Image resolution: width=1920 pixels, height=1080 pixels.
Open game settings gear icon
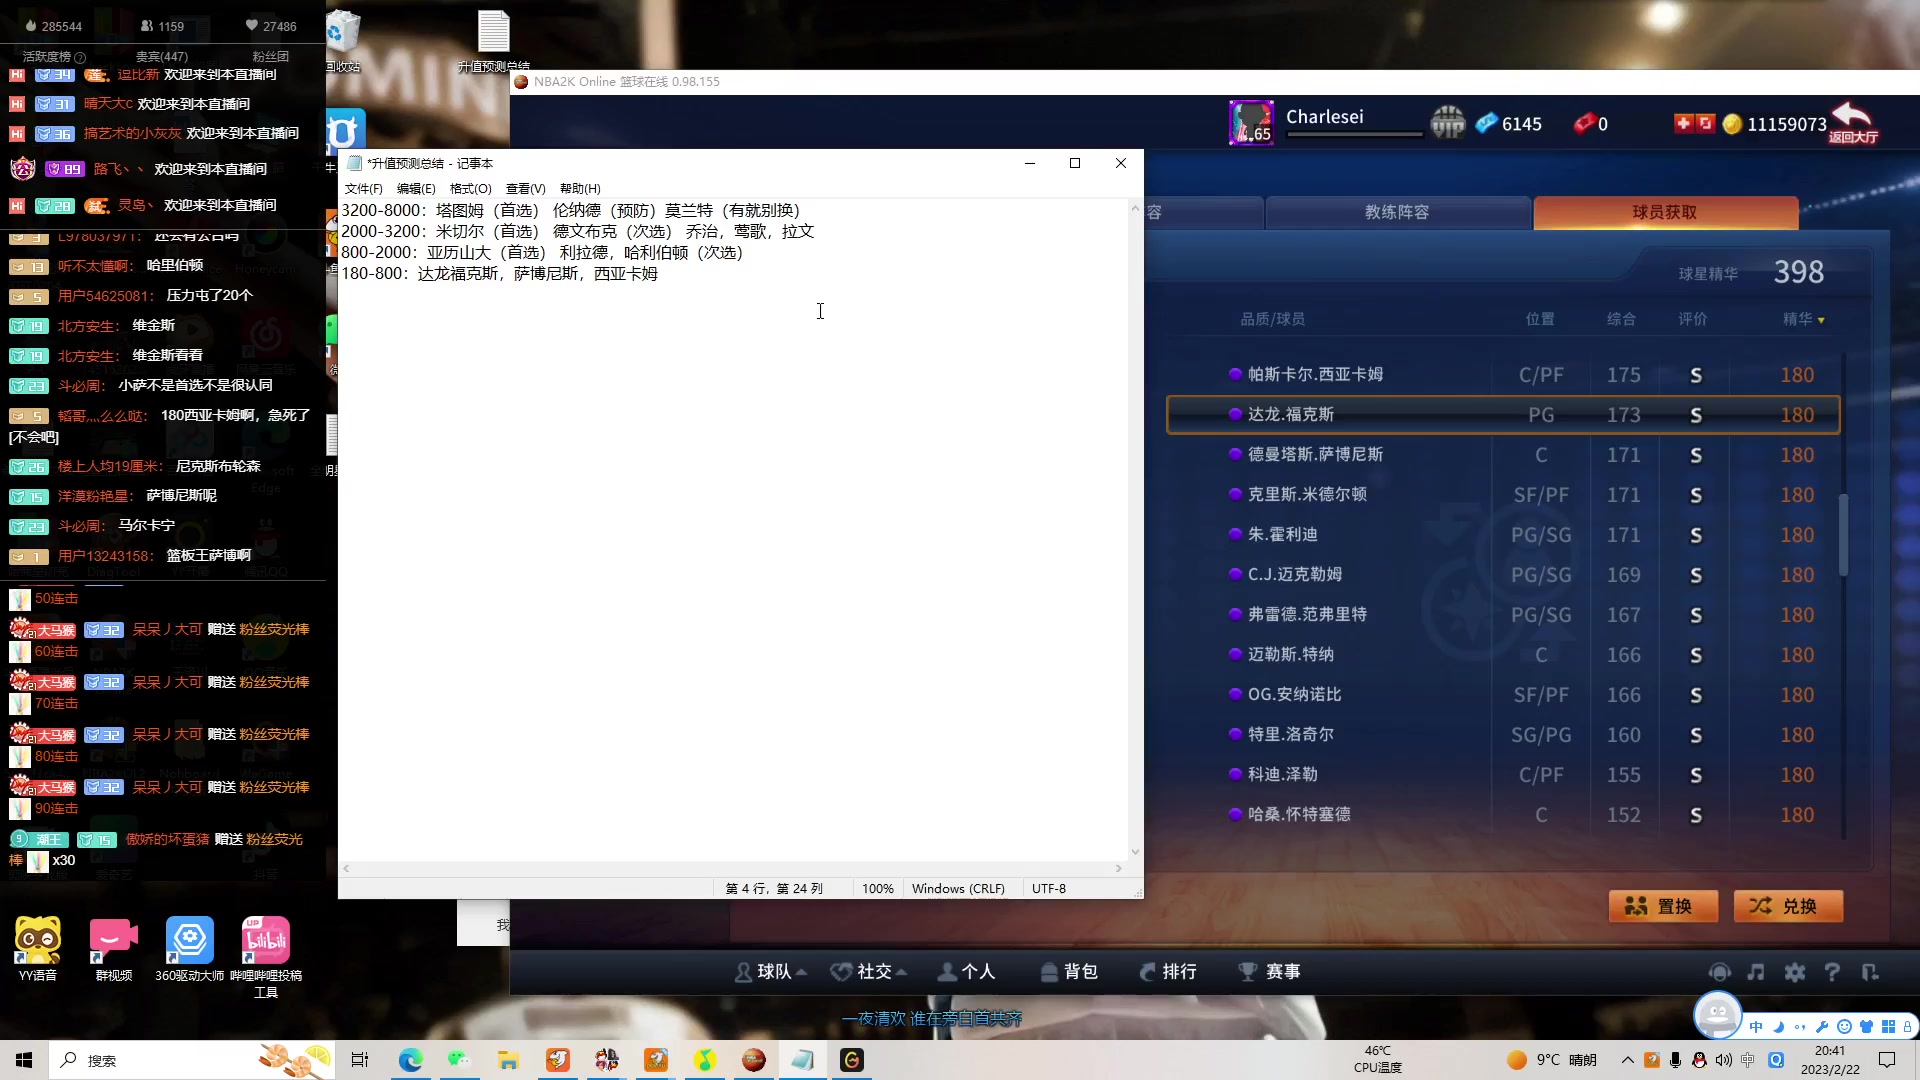pyautogui.click(x=1795, y=972)
